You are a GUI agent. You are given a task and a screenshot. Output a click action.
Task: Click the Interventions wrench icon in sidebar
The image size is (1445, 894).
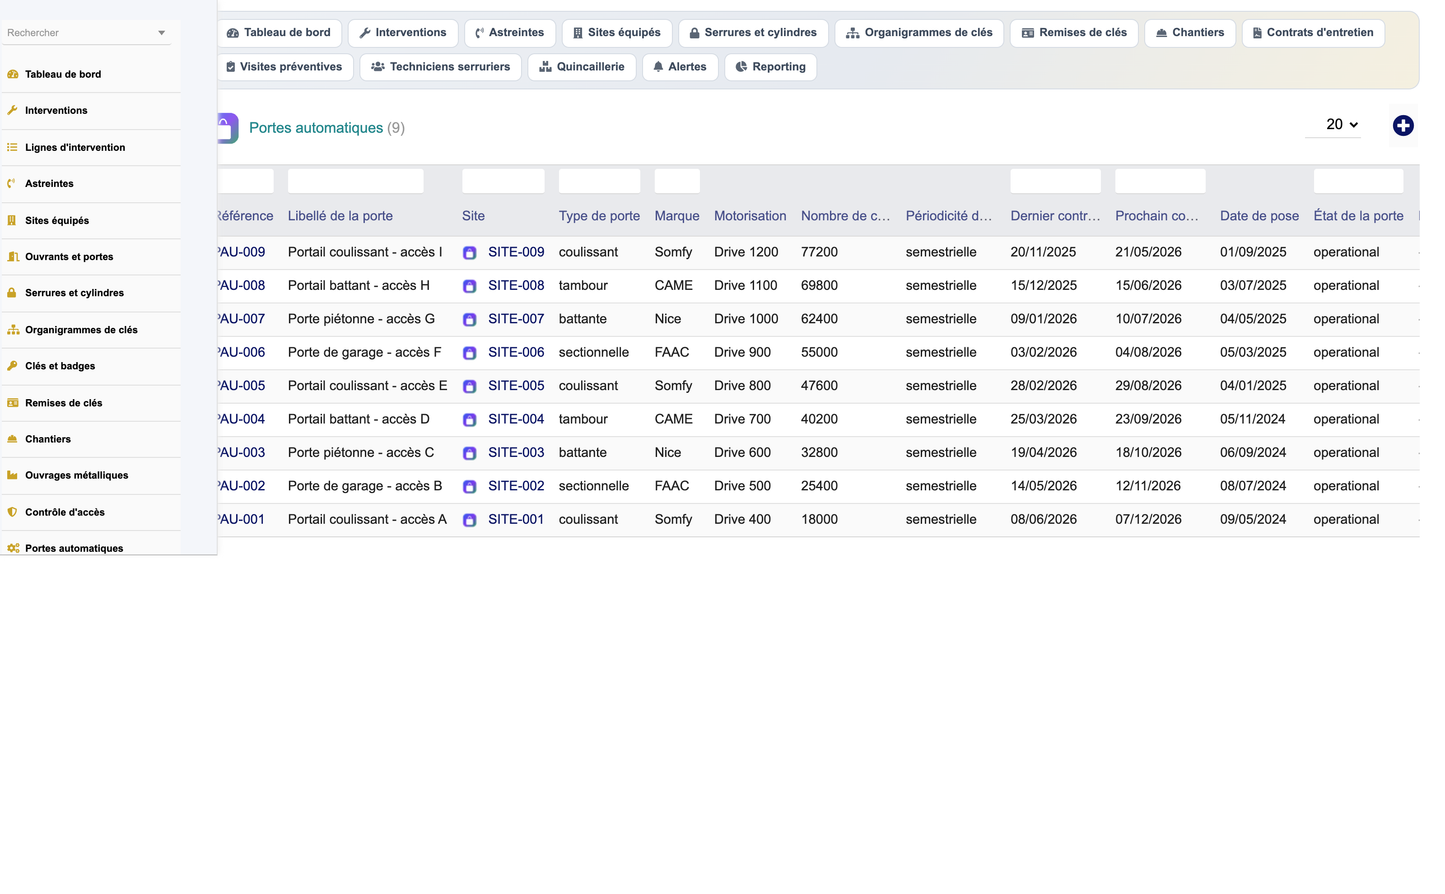(x=13, y=110)
